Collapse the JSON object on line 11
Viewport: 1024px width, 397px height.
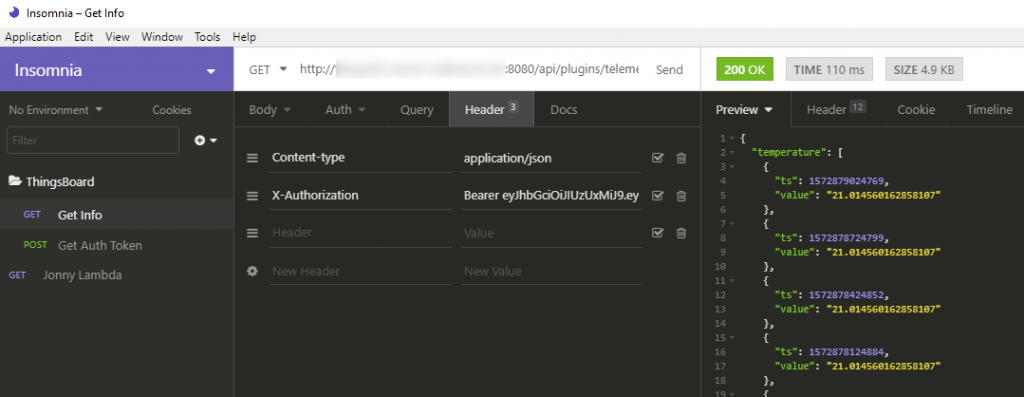(733, 281)
